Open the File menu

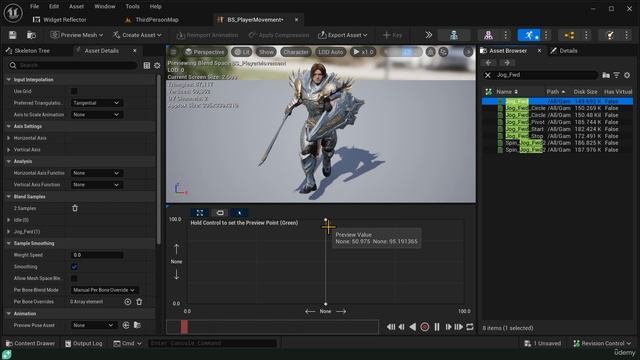(35, 7)
